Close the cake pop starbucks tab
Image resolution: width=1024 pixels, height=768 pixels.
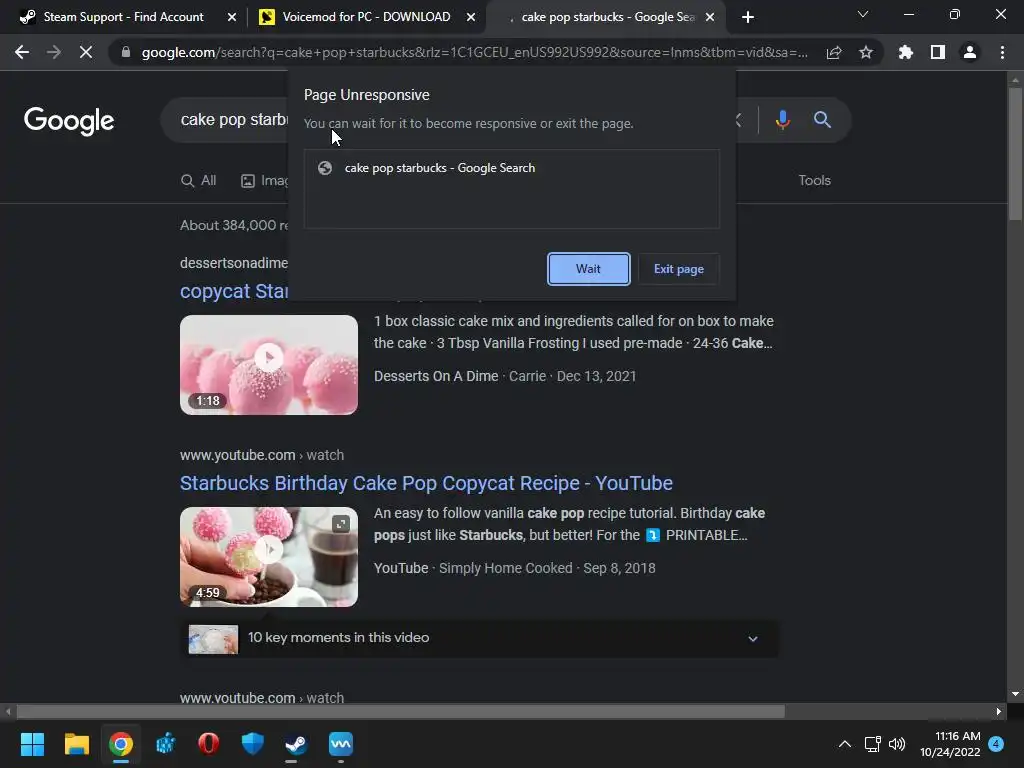point(710,17)
